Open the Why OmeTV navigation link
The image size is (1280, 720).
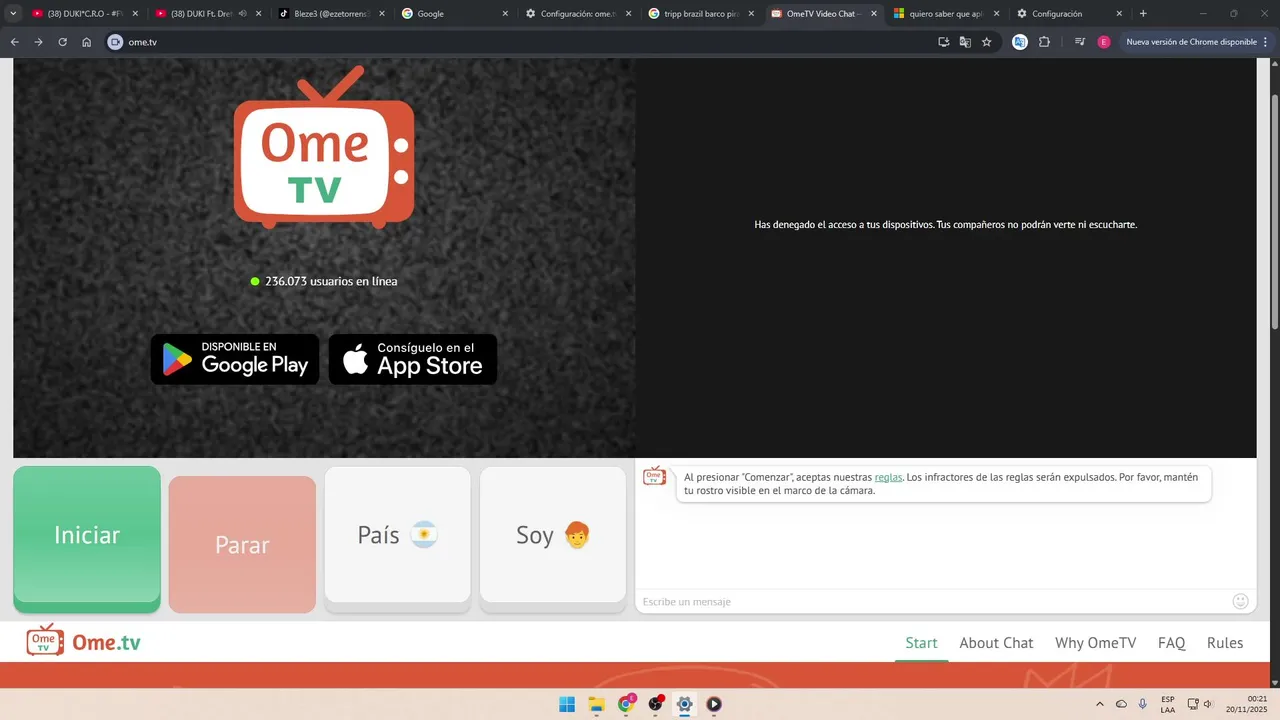tap(1095, 643)
